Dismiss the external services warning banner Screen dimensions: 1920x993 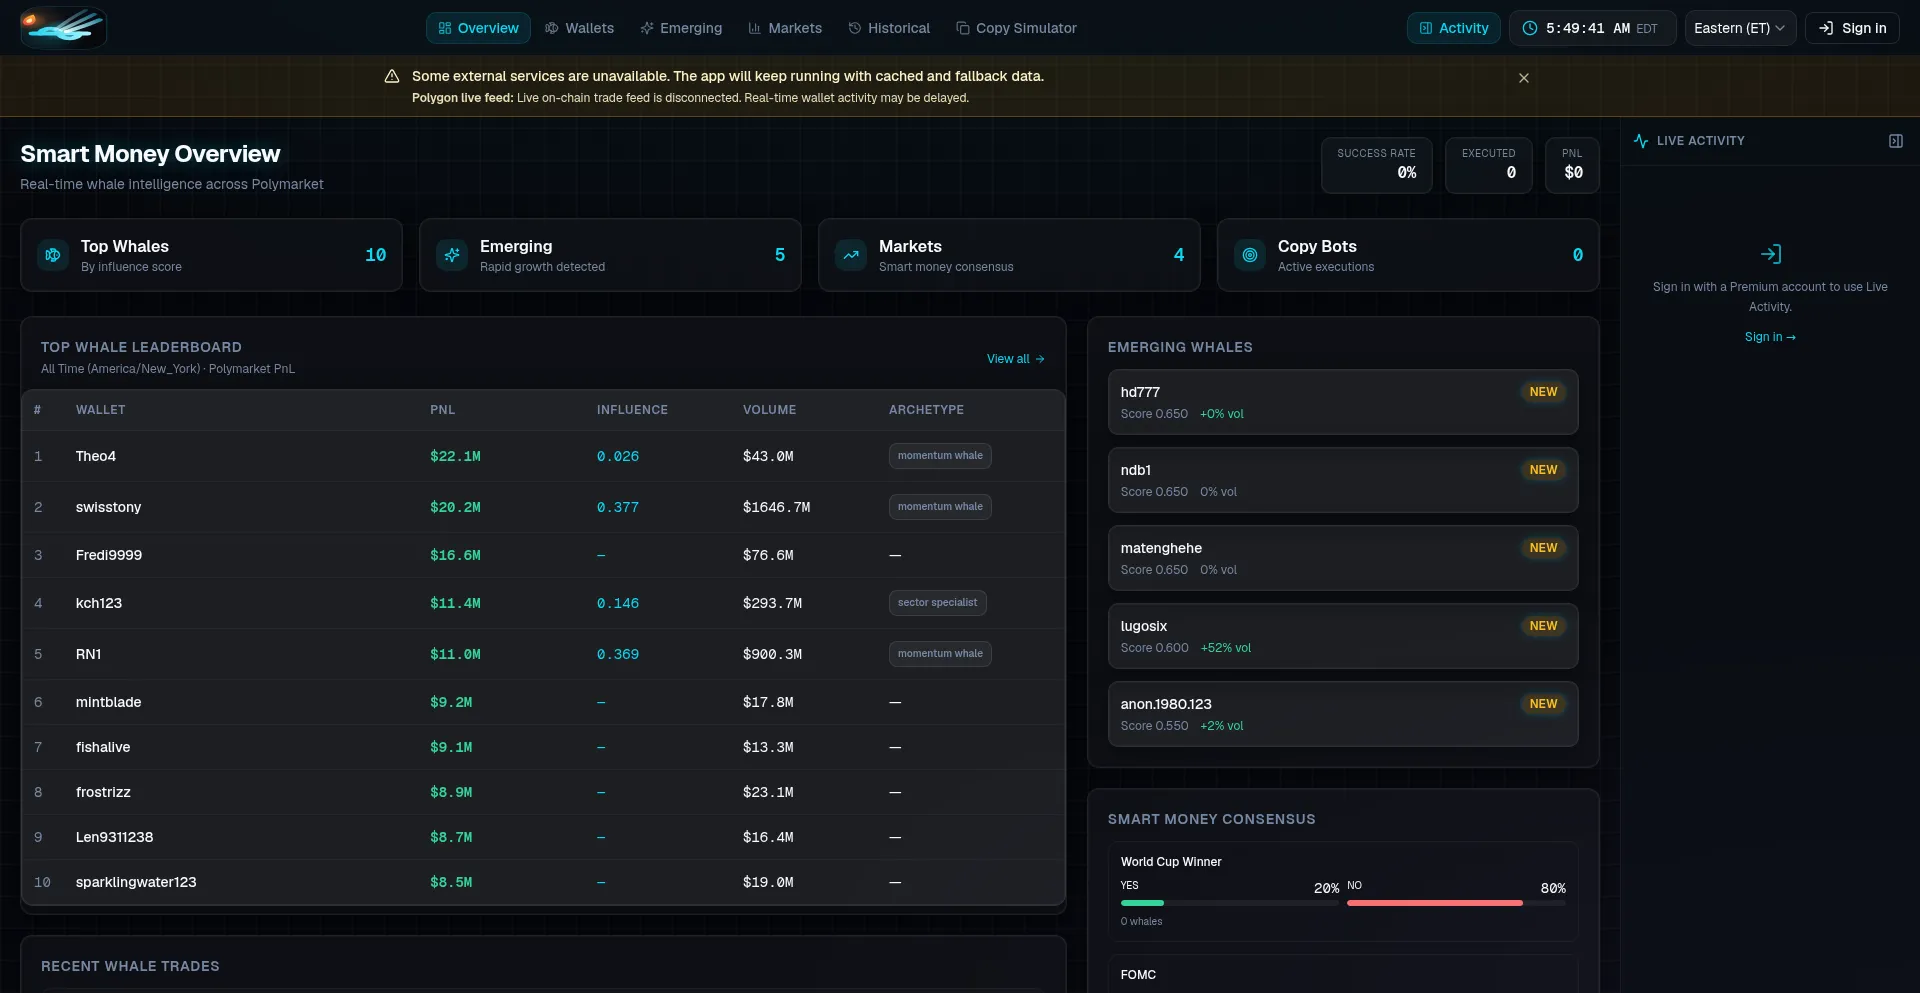click(x=1523, y=78)
